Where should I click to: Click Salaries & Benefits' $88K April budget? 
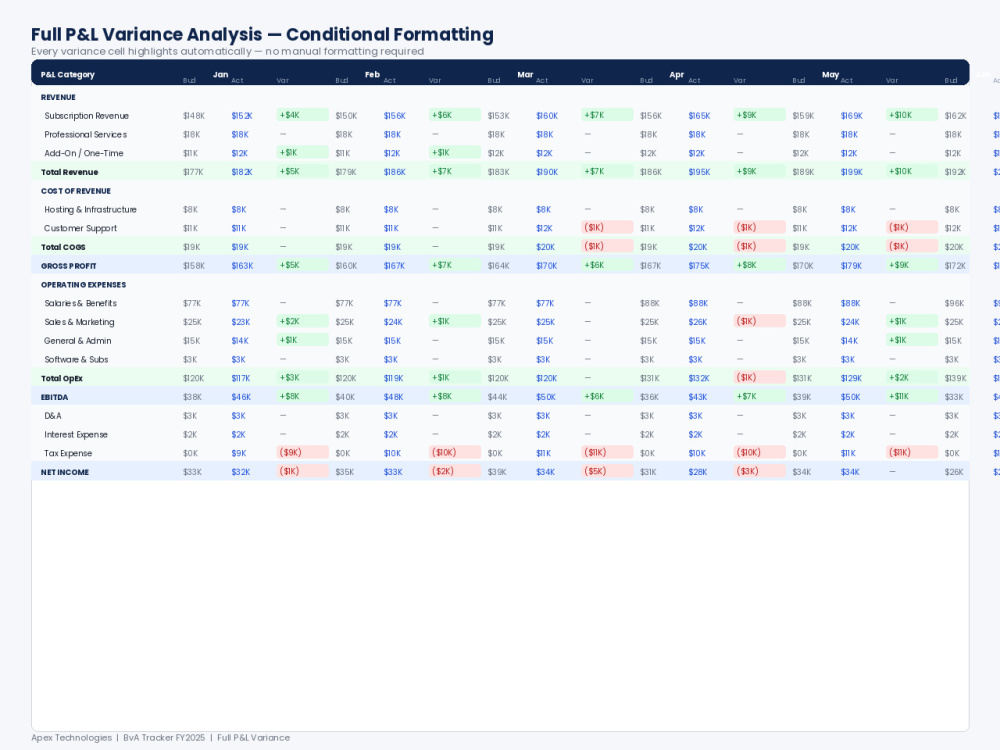[x=649, y=304]
